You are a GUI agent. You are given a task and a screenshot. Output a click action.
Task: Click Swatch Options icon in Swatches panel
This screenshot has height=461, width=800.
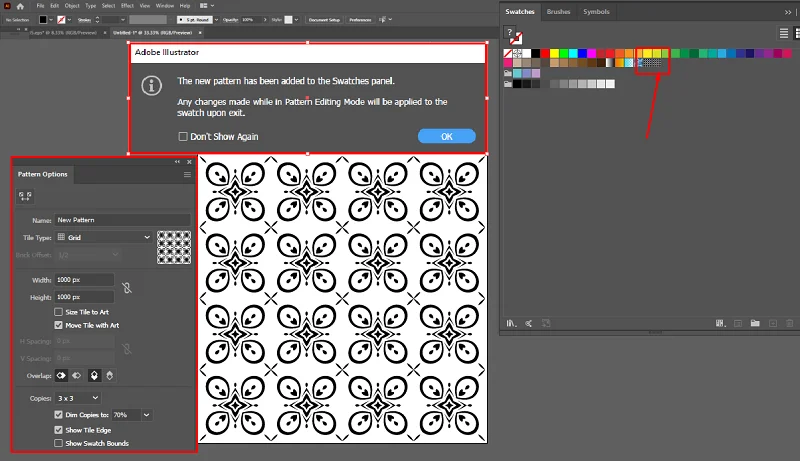click(x=738, y=323)
